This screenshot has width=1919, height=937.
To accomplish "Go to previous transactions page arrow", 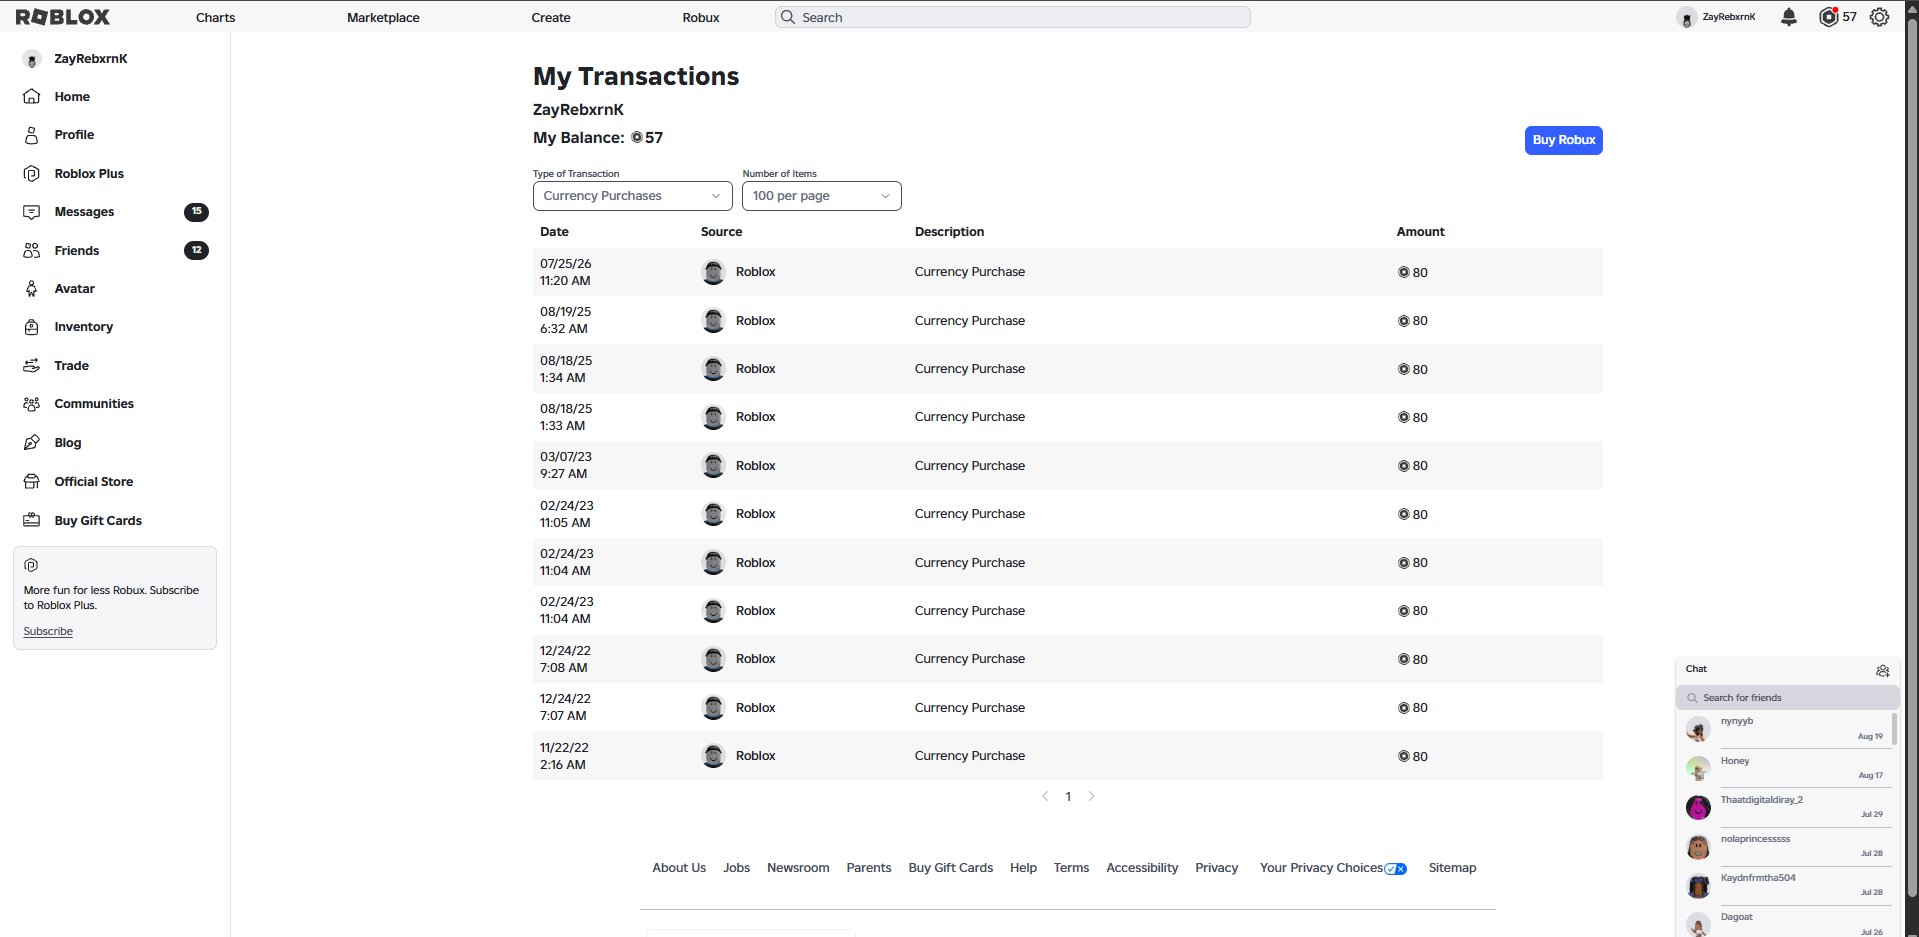I will (1045, 797).
